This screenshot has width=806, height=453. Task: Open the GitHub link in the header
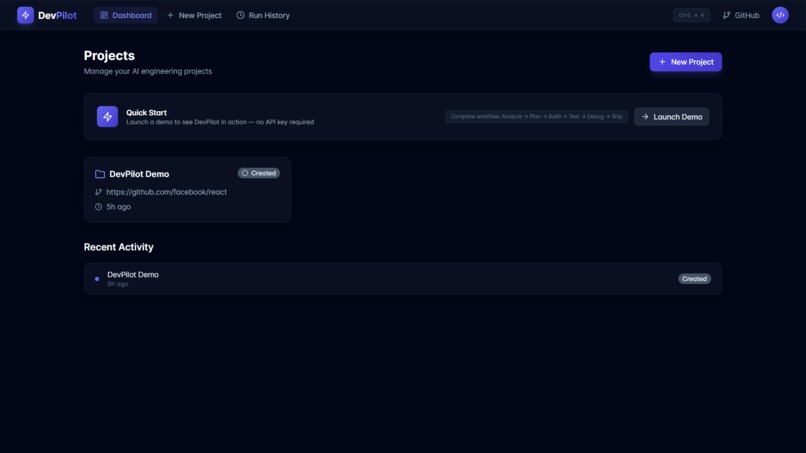[741, 15]
